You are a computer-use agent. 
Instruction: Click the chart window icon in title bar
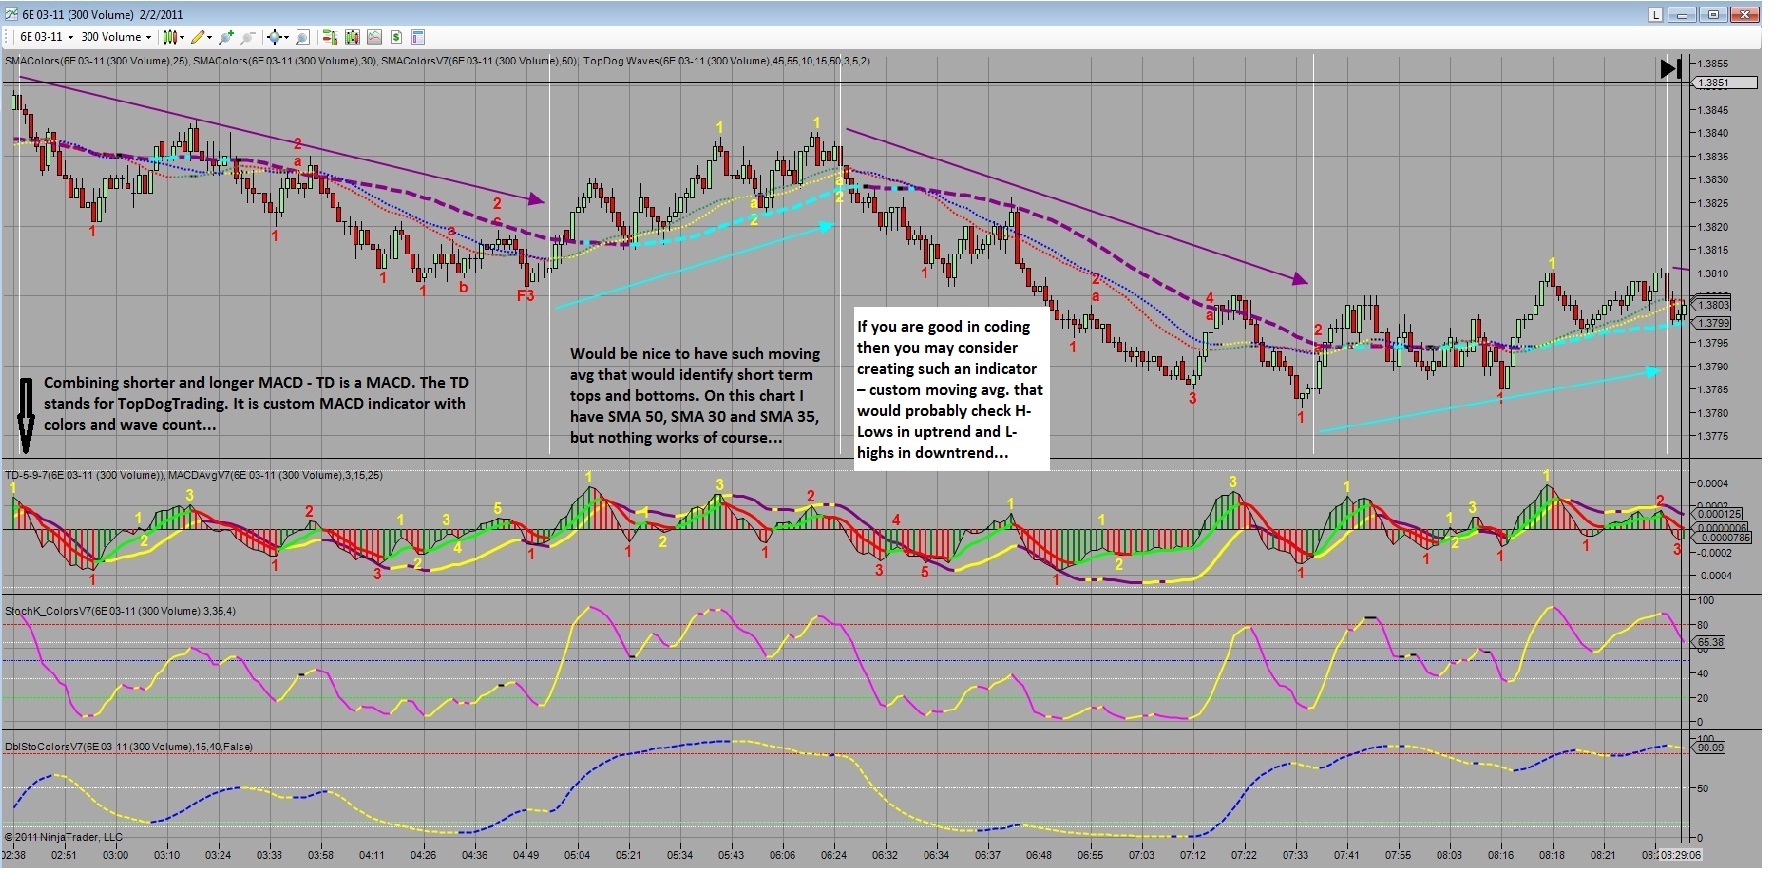12,14
